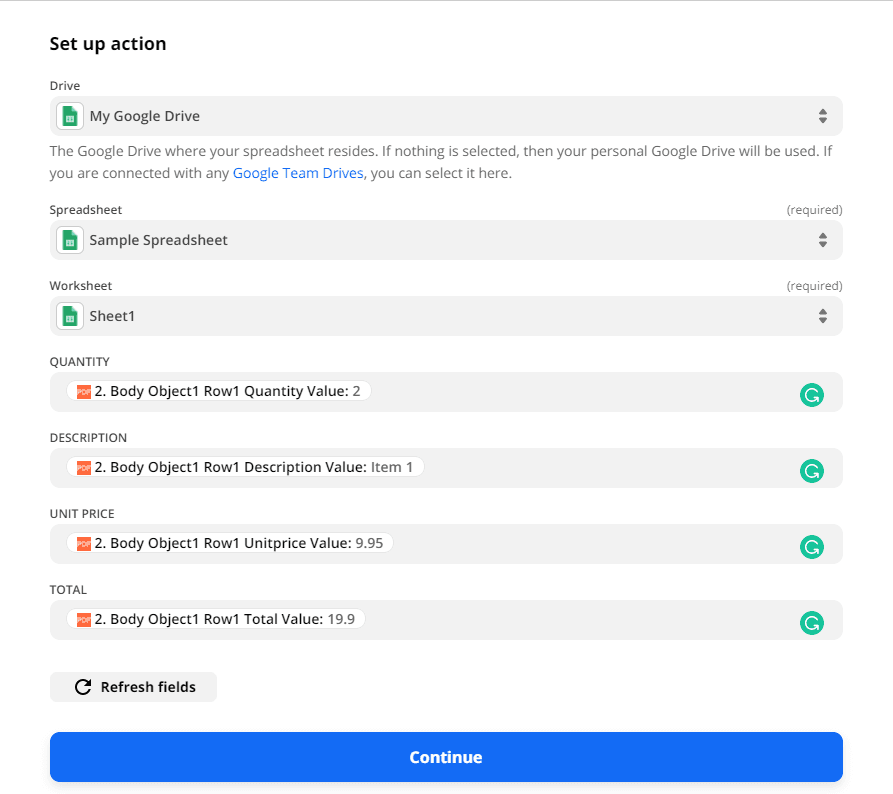
Task: Click the Continue button
Action: tap(446, 757)
